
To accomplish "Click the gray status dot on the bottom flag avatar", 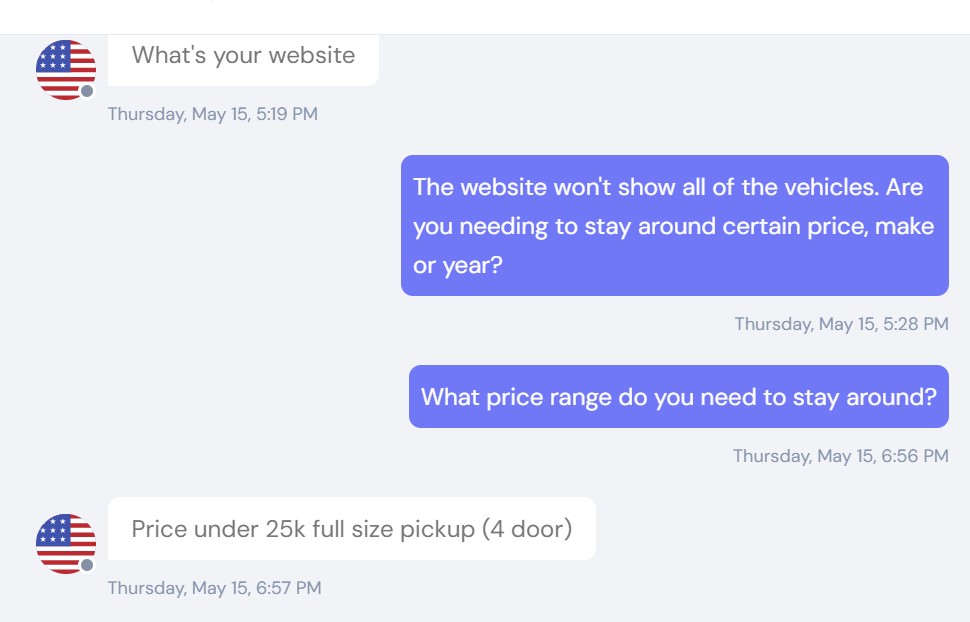I will click(87, 565).
